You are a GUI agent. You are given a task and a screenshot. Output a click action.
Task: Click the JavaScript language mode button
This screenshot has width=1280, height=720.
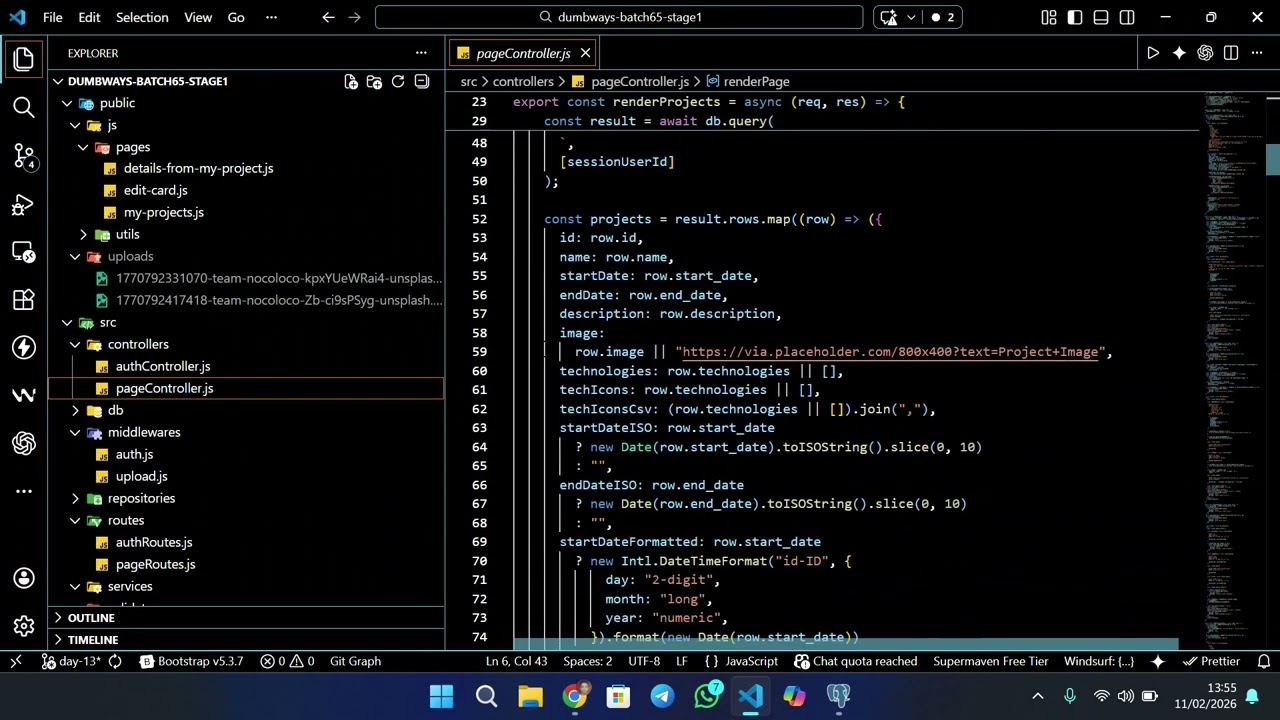(x=741, y=661)
